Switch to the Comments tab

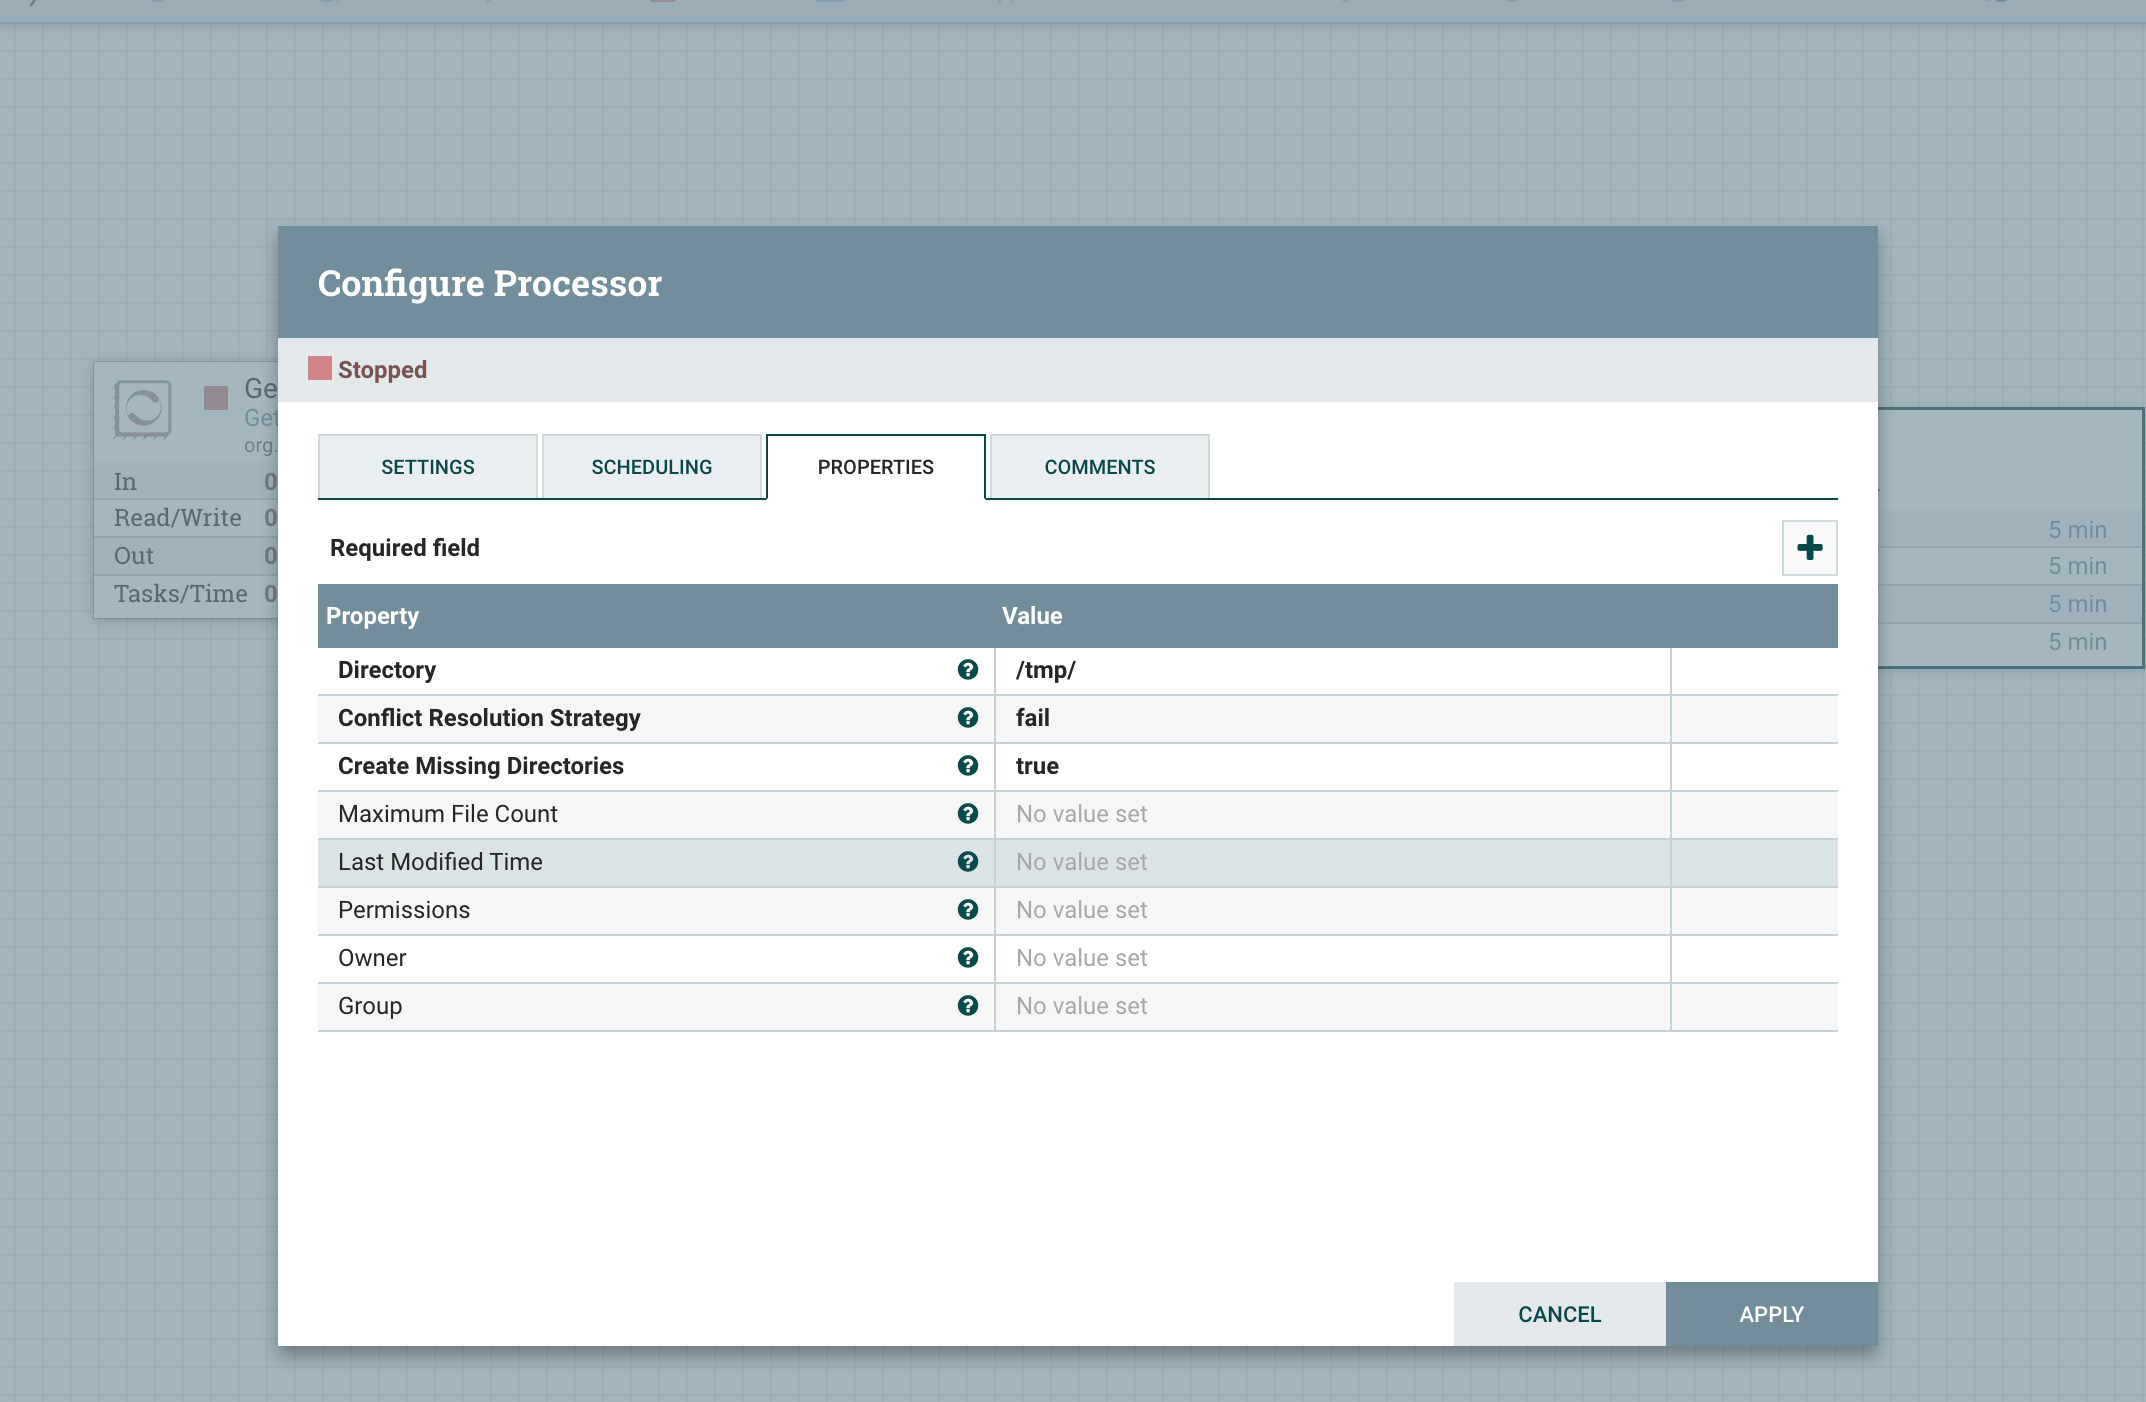click(1098, 466)
